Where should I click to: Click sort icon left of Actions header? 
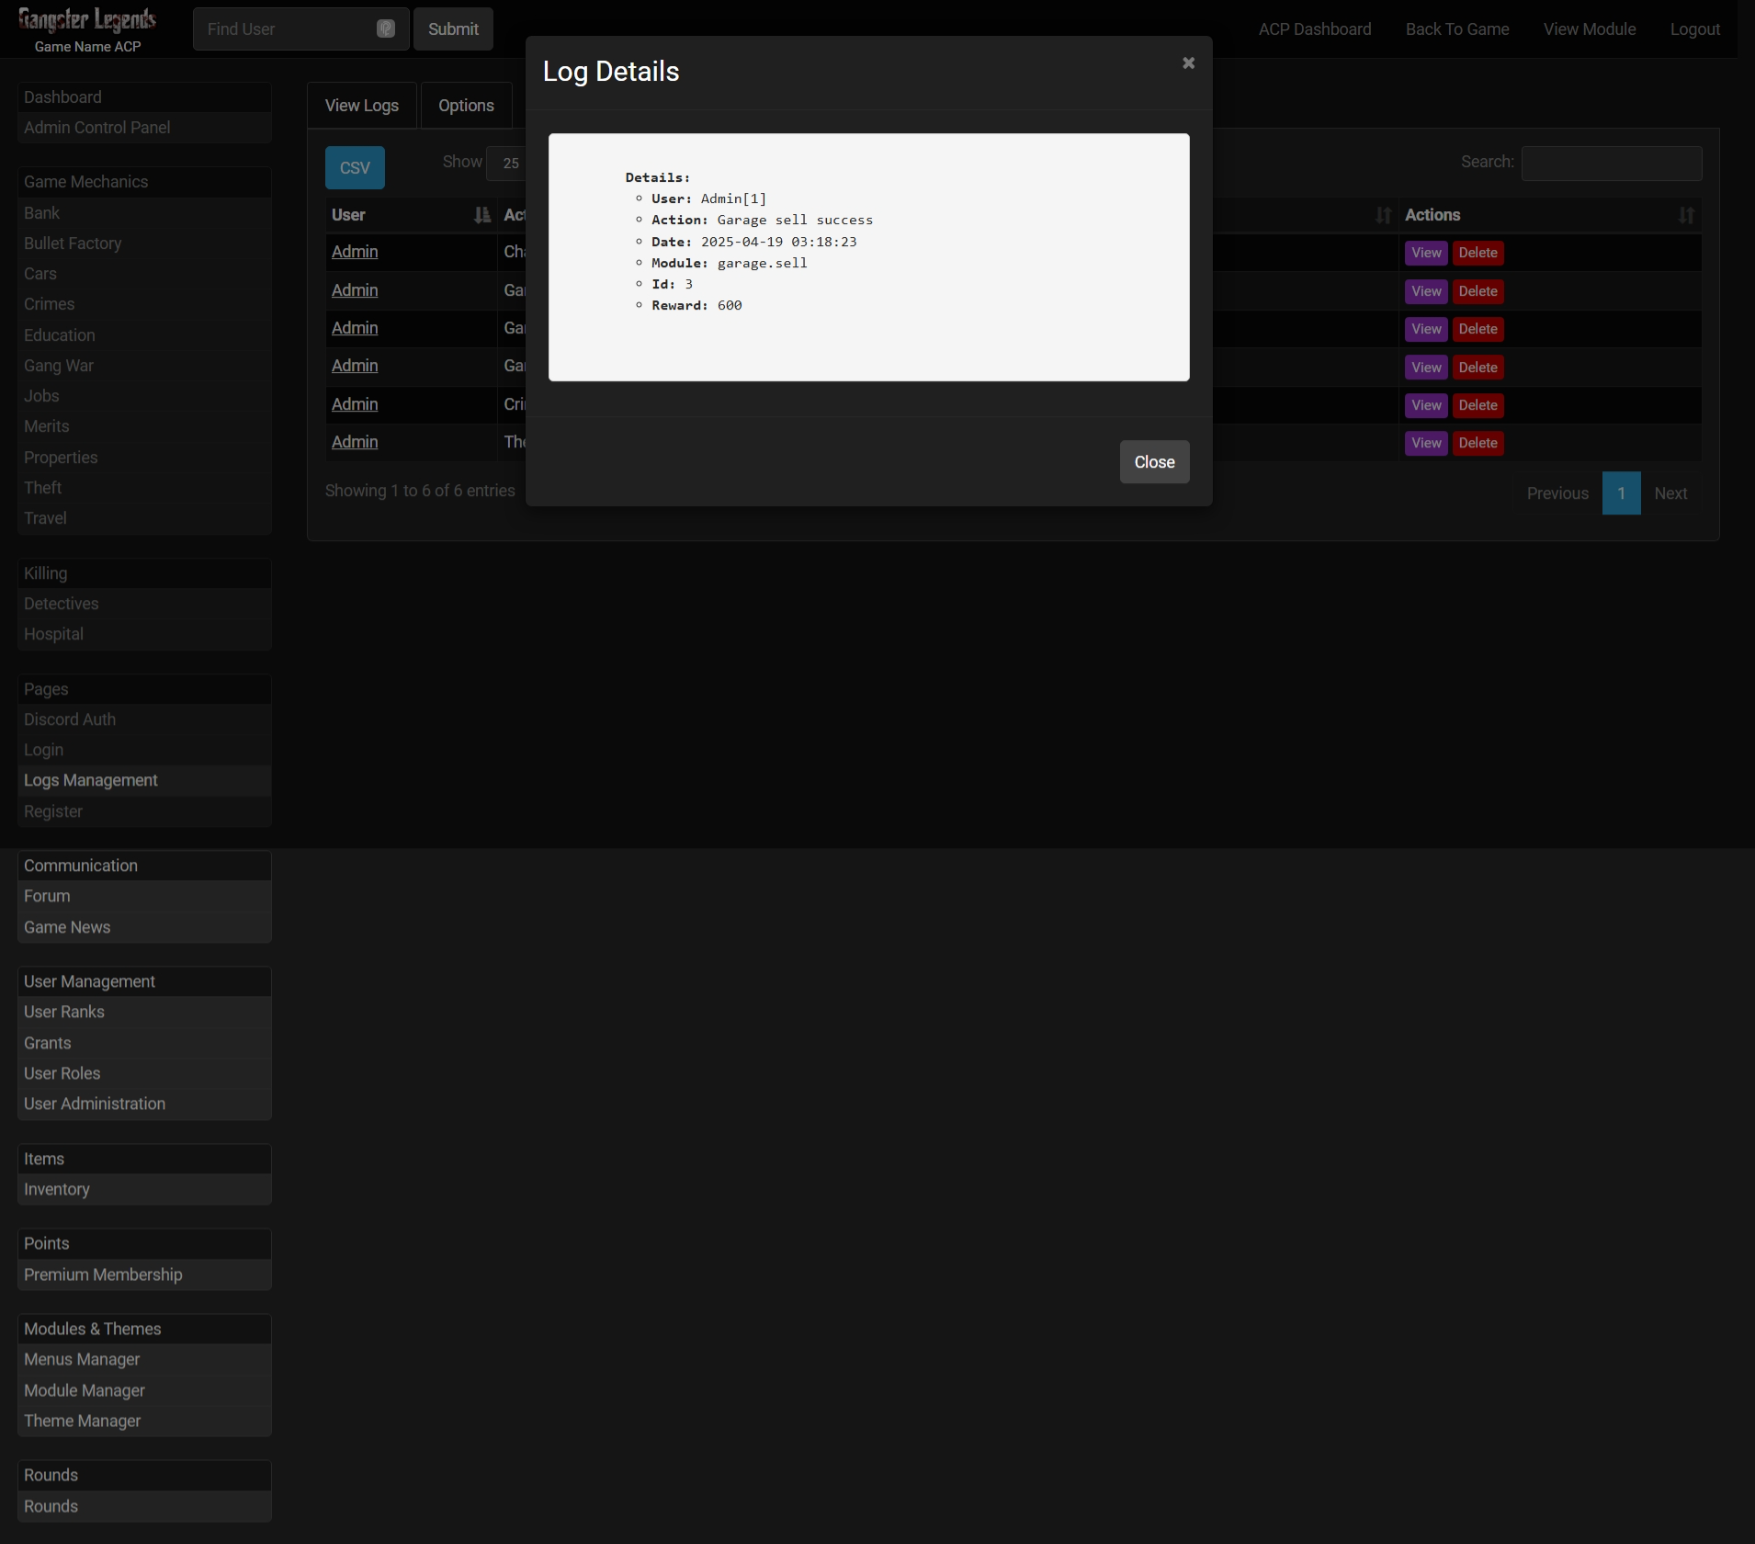[1383, 215]
